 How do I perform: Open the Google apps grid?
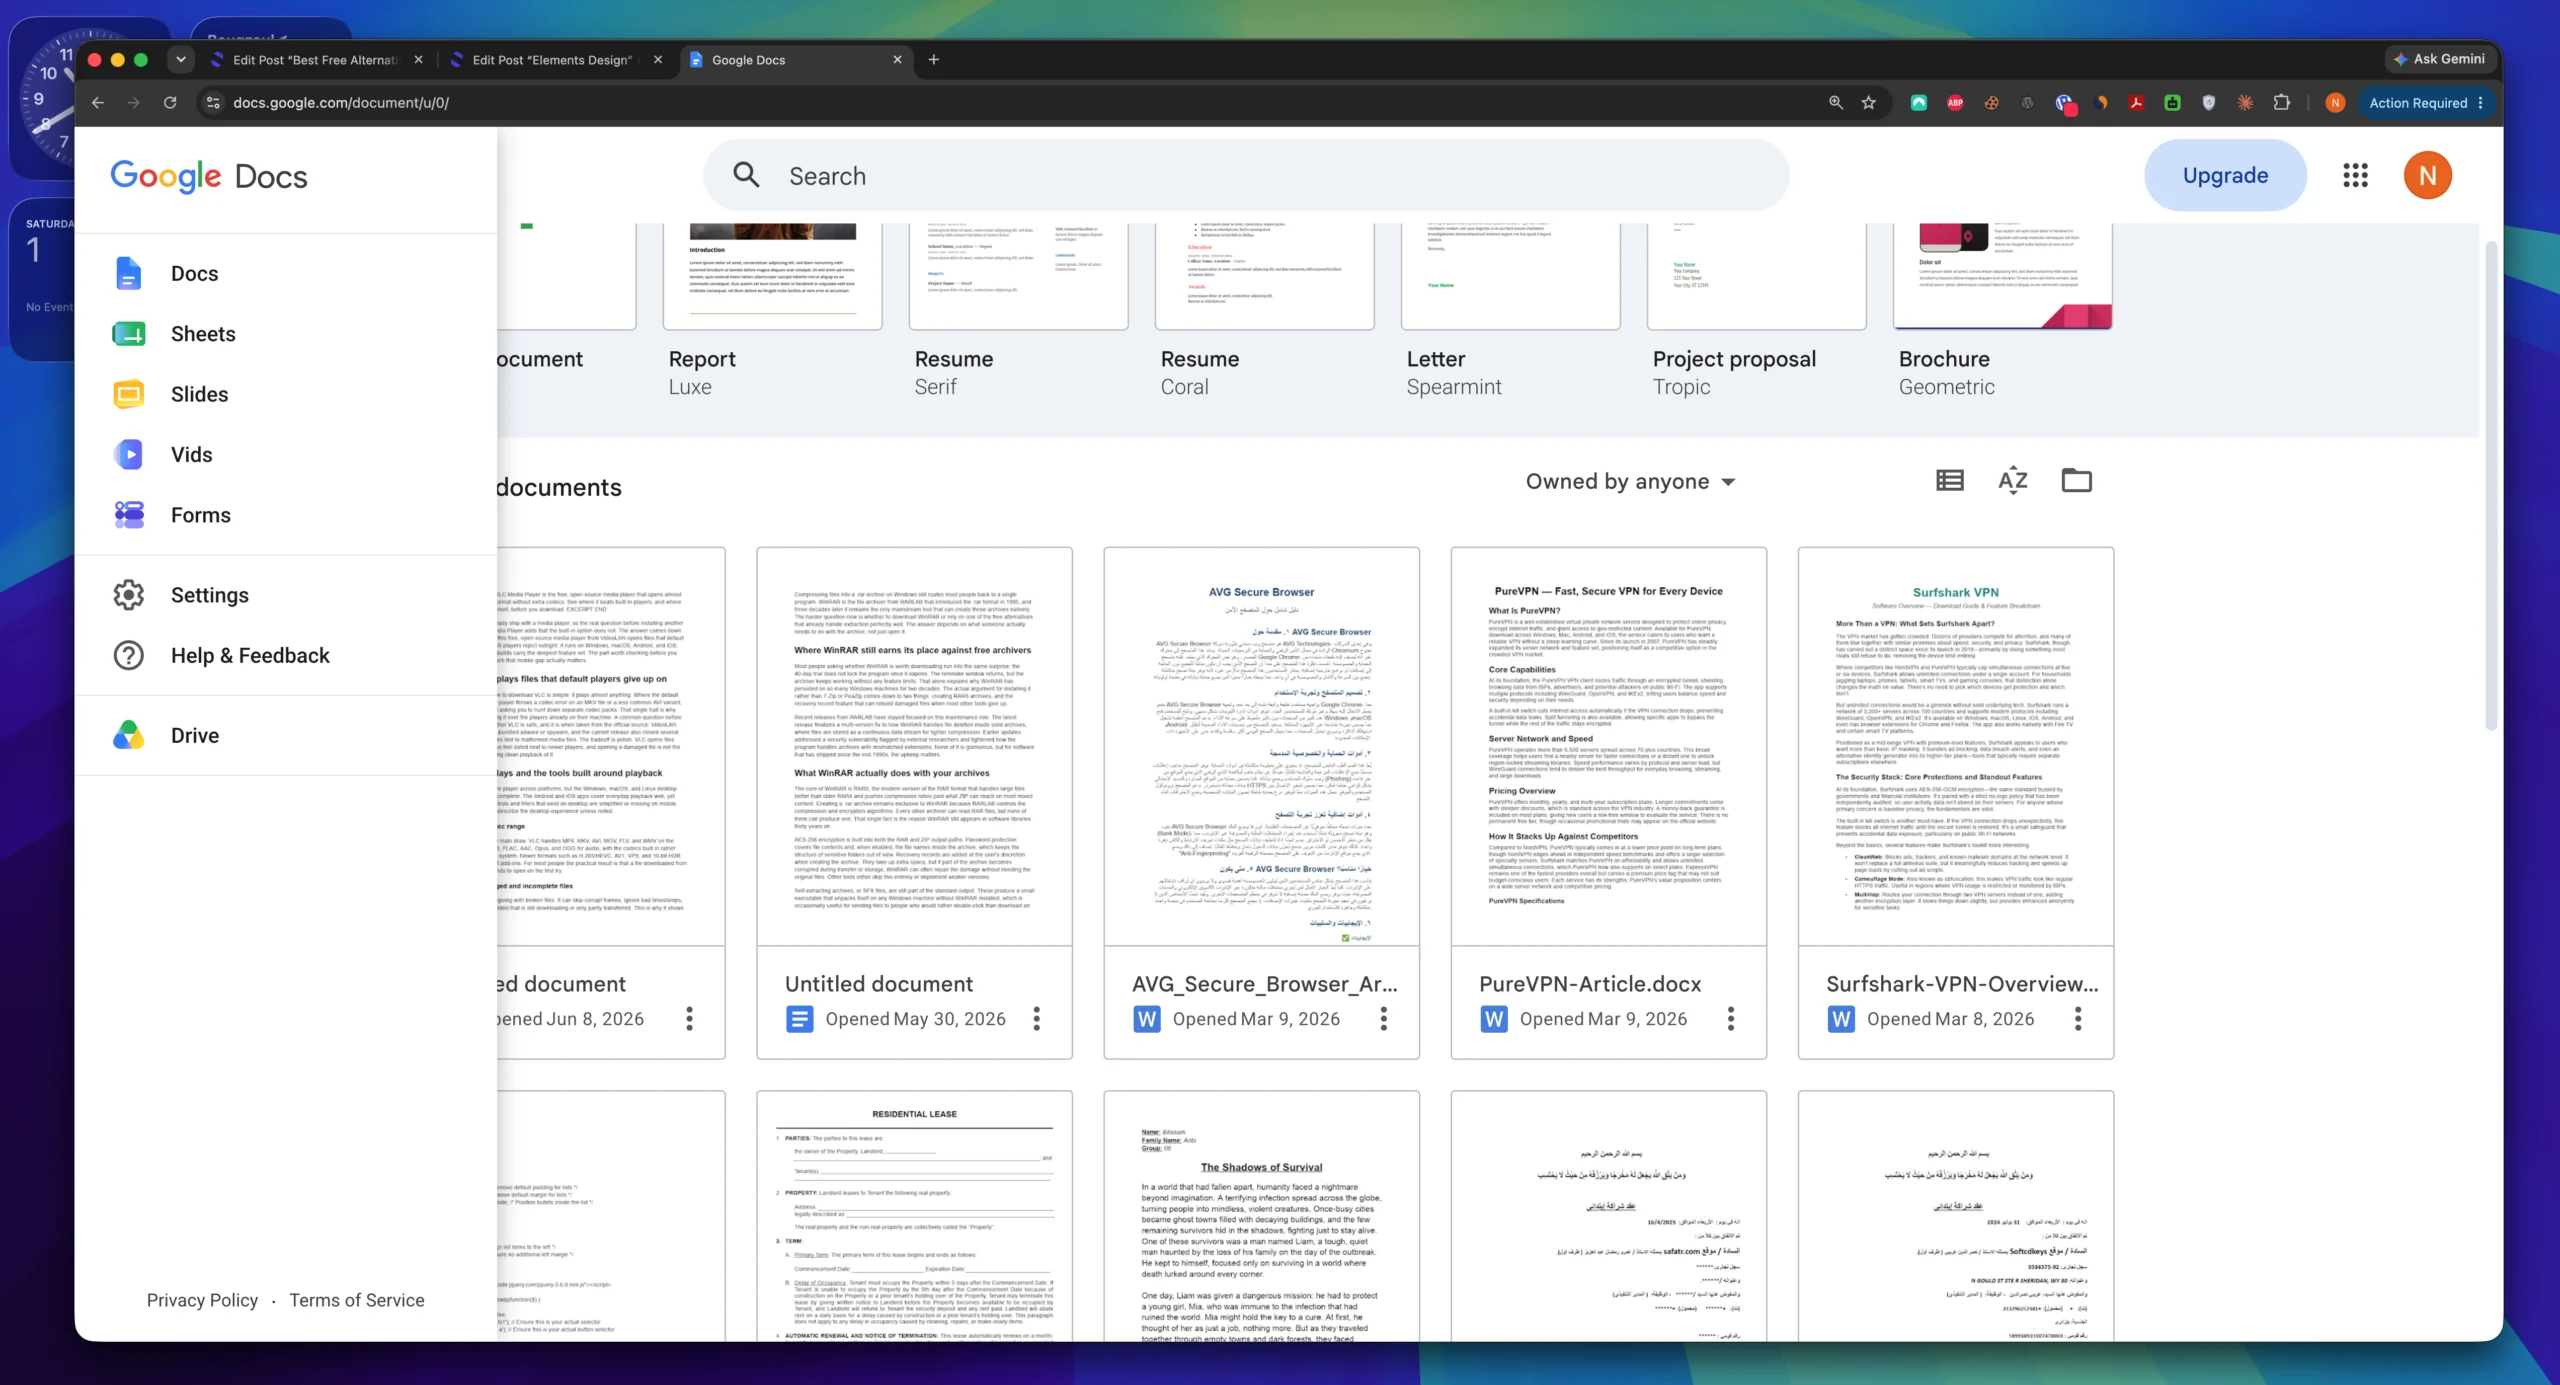point(2355,175)
